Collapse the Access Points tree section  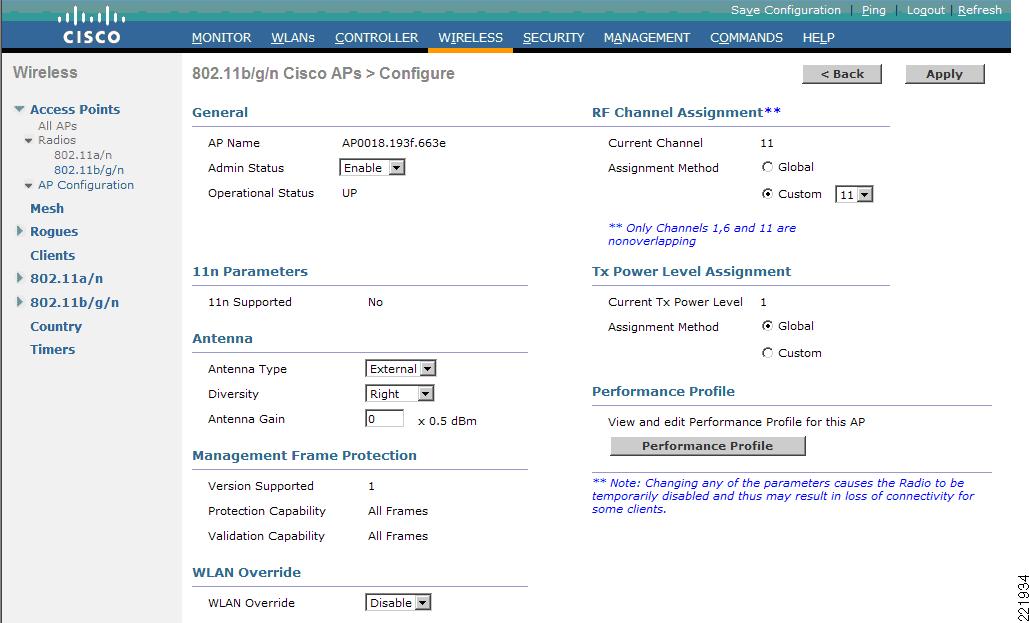tap(20, 109)
